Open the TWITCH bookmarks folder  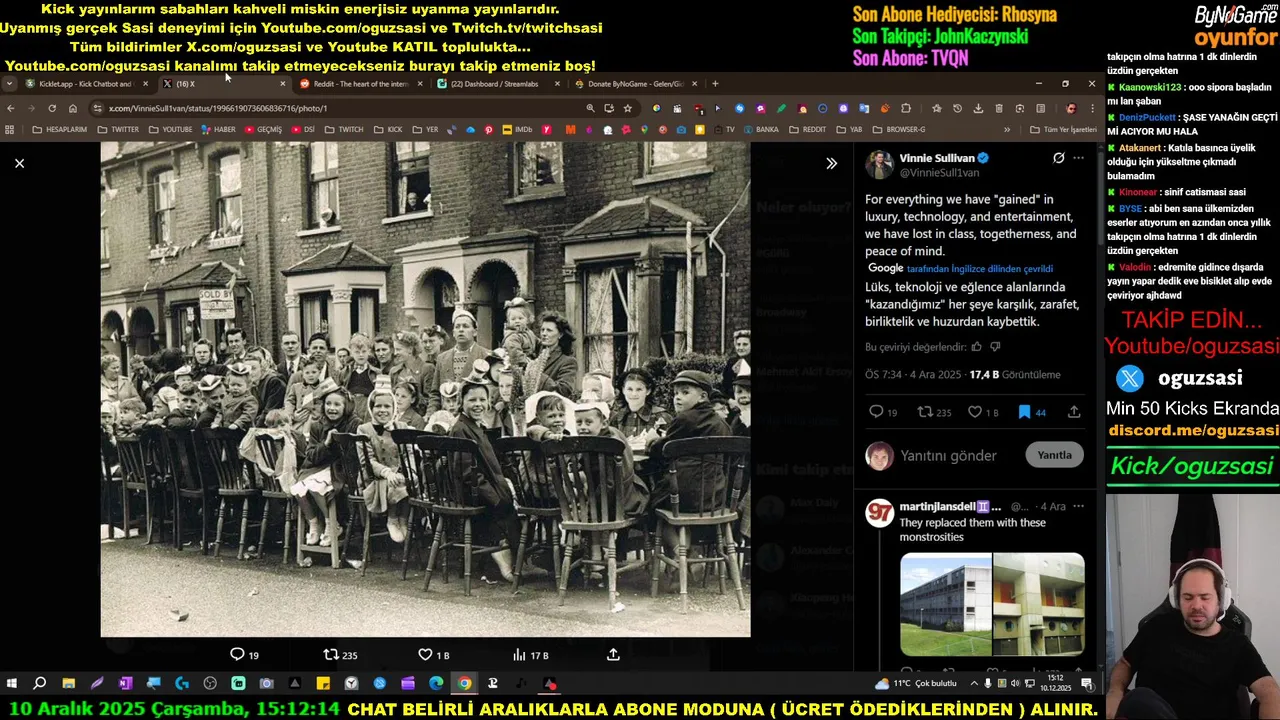tap(344, 130)
